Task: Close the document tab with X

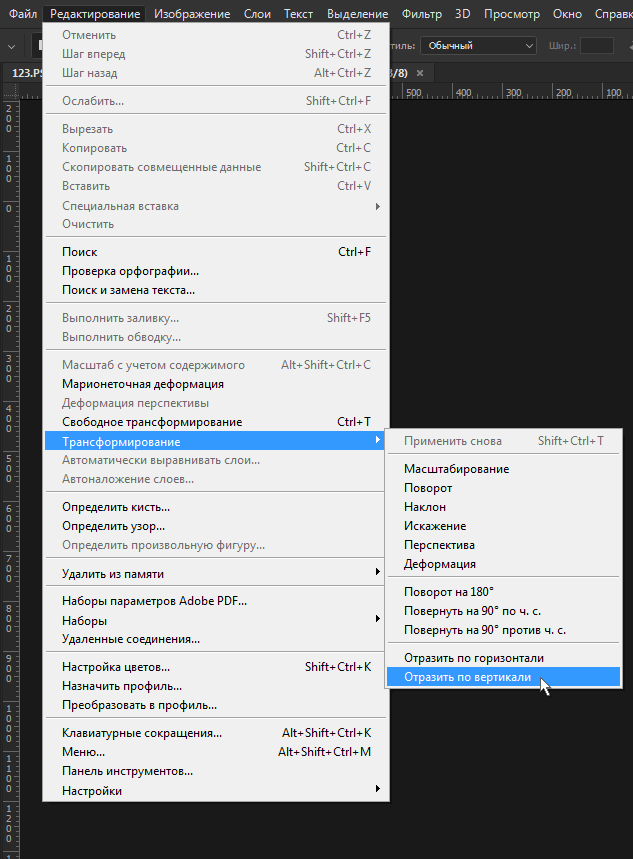Action: tap(420, 73)
